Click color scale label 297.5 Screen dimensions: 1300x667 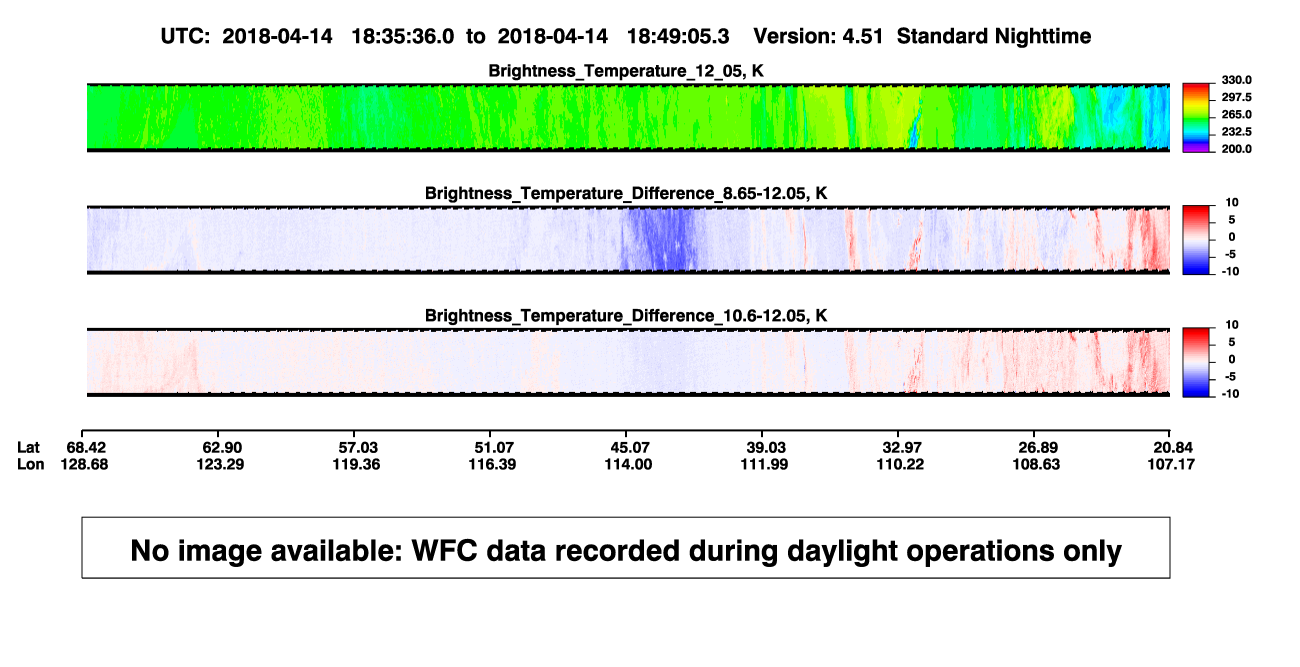(x=1238, y=97)
